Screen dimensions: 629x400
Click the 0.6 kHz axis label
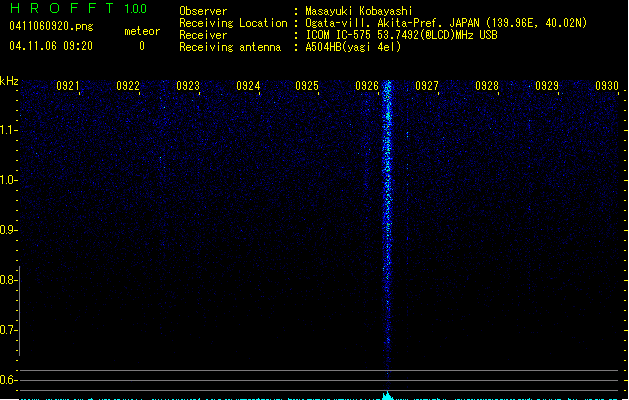8,380
